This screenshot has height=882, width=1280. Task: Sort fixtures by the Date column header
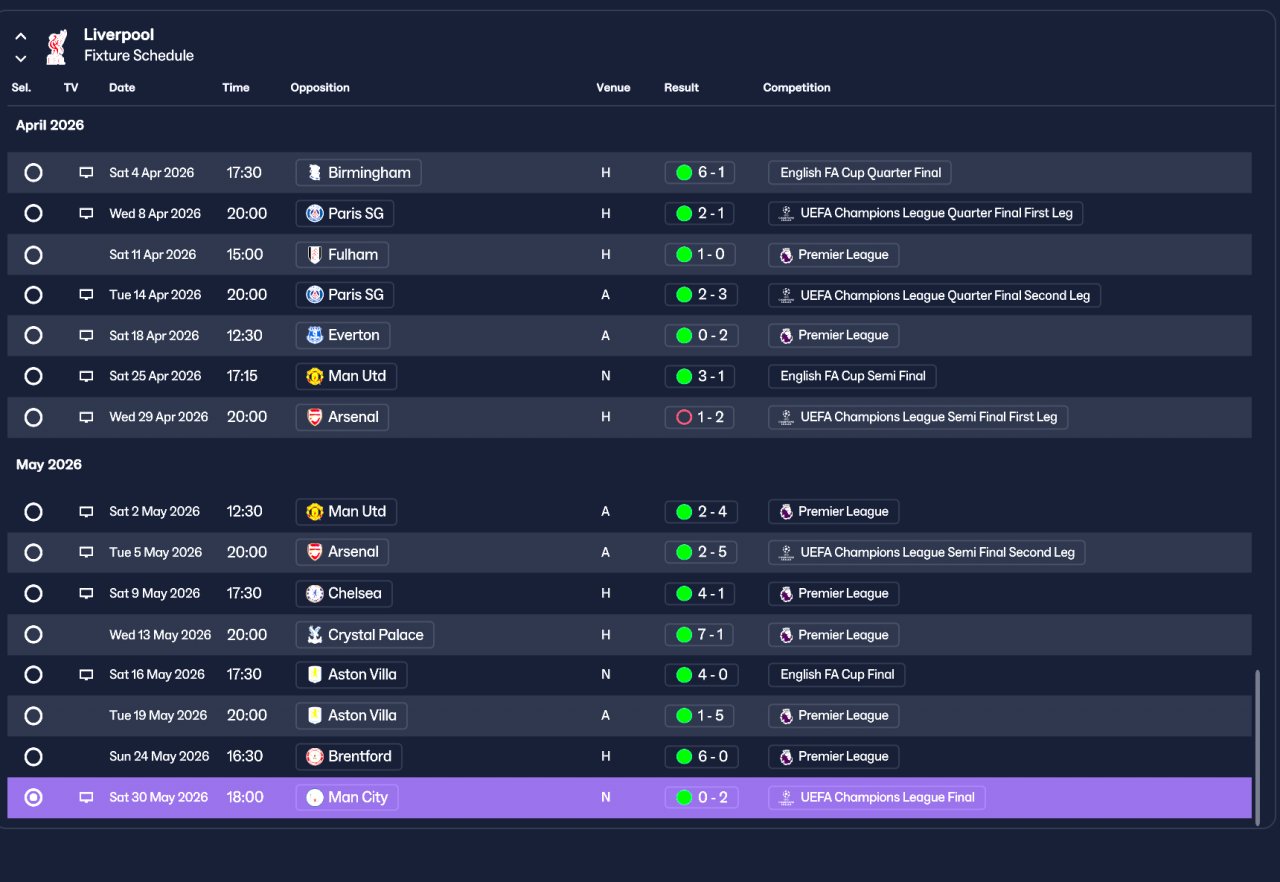[x=122, y=88]
